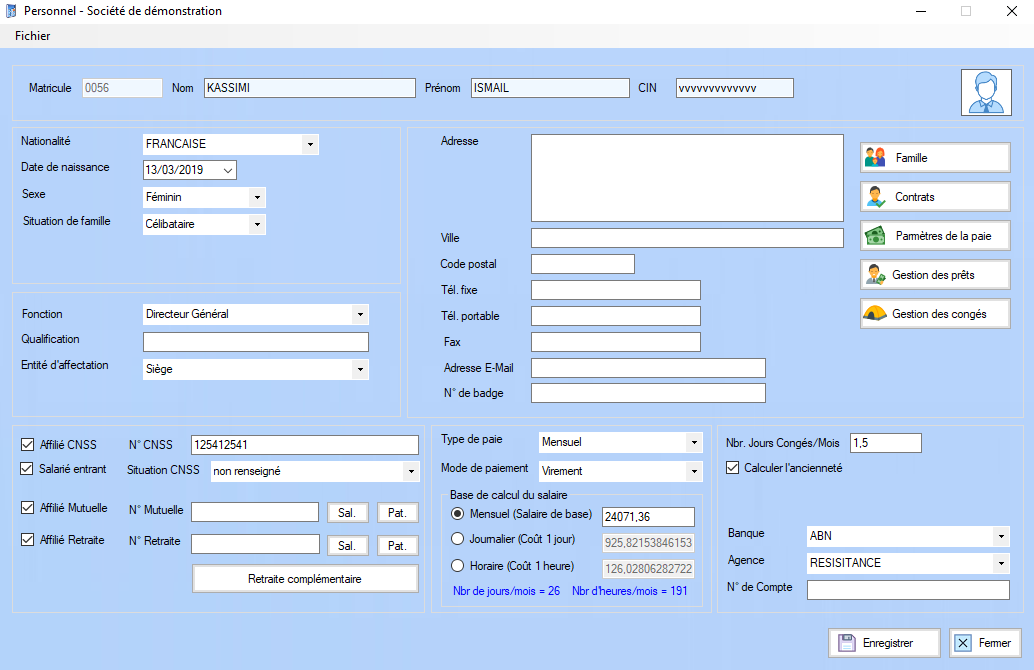Open the Date de naissance date picker

click(x=227, y=171)
